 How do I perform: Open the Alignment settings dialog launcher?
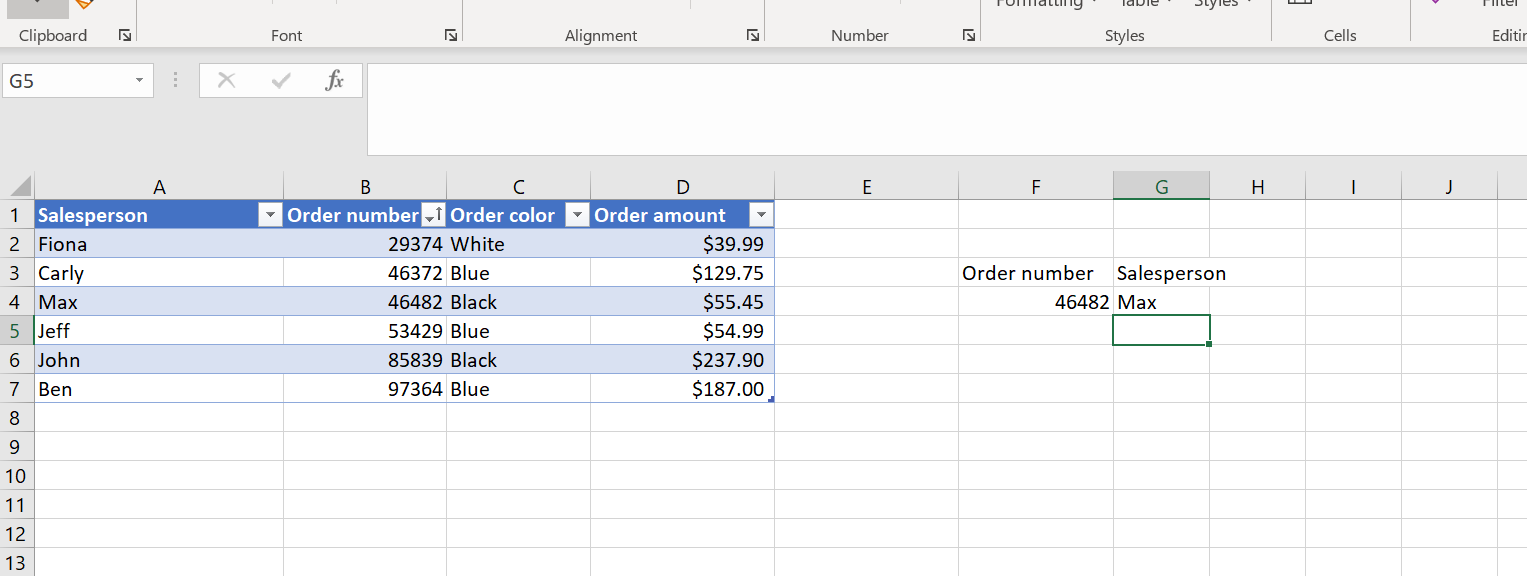[x=753, y=36]
